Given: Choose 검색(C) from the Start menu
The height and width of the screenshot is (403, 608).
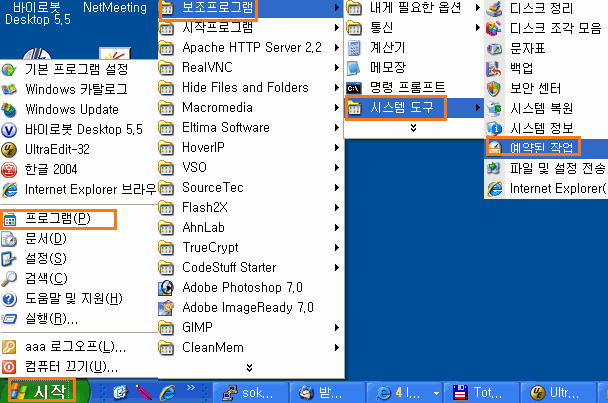Looking at the screenshot, I should (x=46, y=278).
